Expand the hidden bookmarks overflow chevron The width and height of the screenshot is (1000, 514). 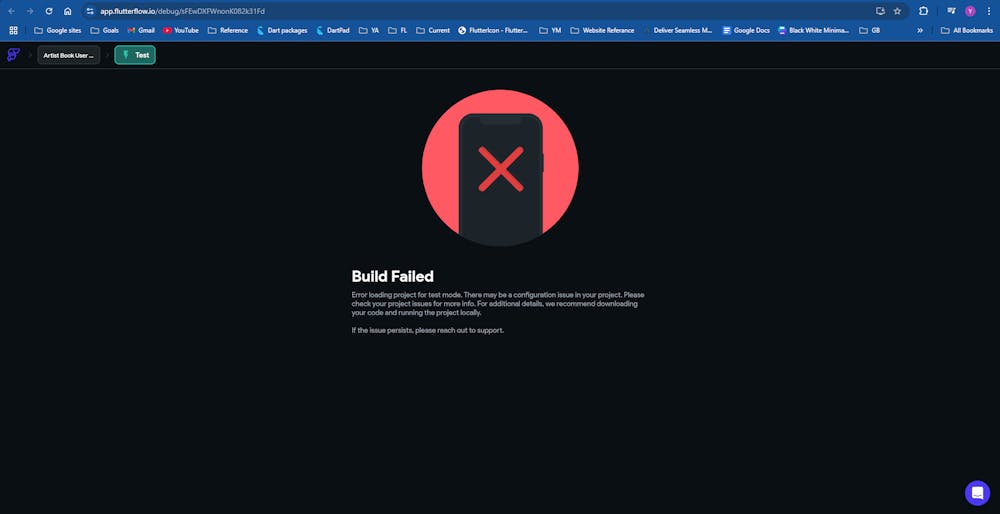tap(920, 31)
